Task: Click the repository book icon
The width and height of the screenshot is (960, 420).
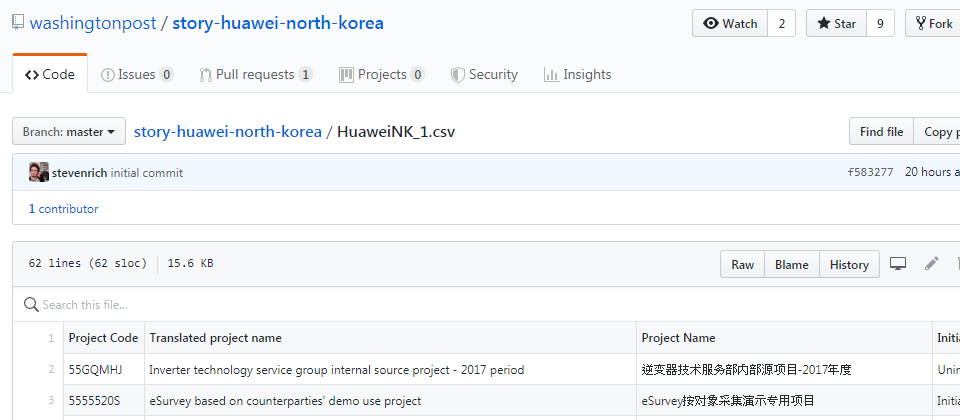Action: click(18, 23)
